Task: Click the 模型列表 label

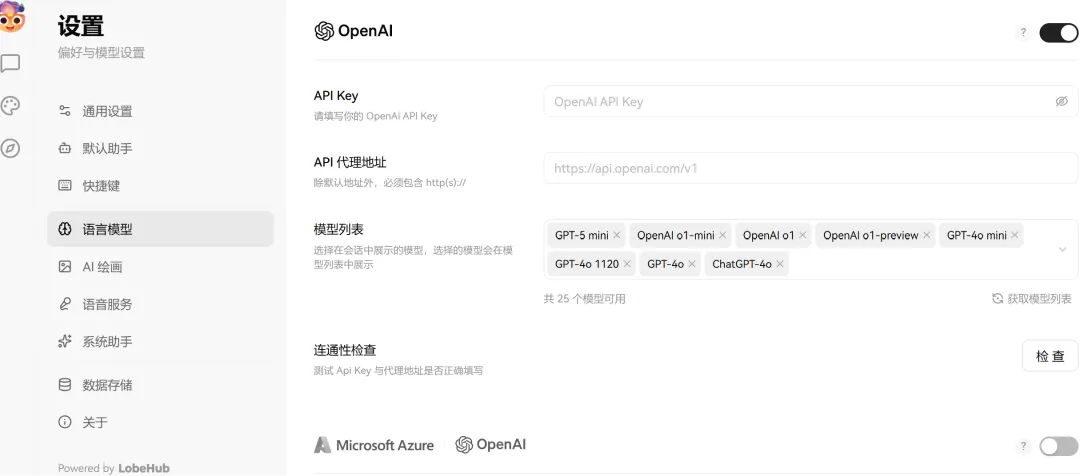Action: [339, 229]
